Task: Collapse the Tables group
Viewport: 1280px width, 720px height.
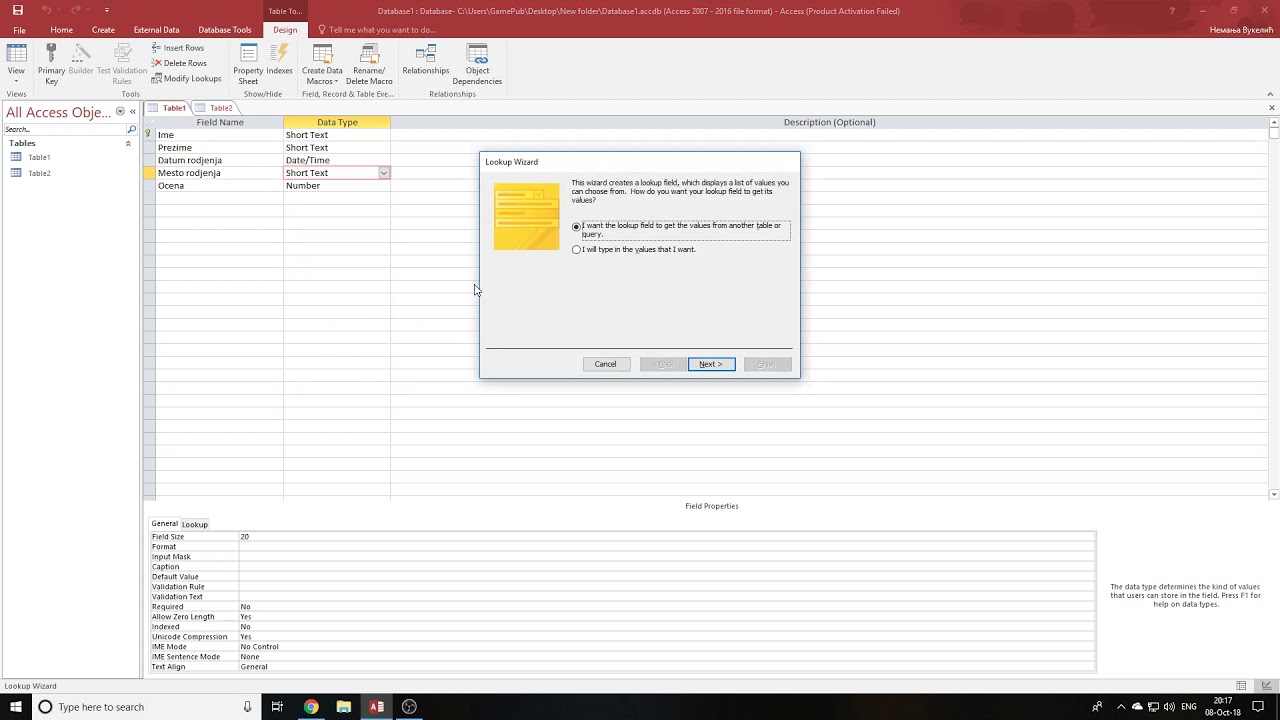Action: [128, 144]
